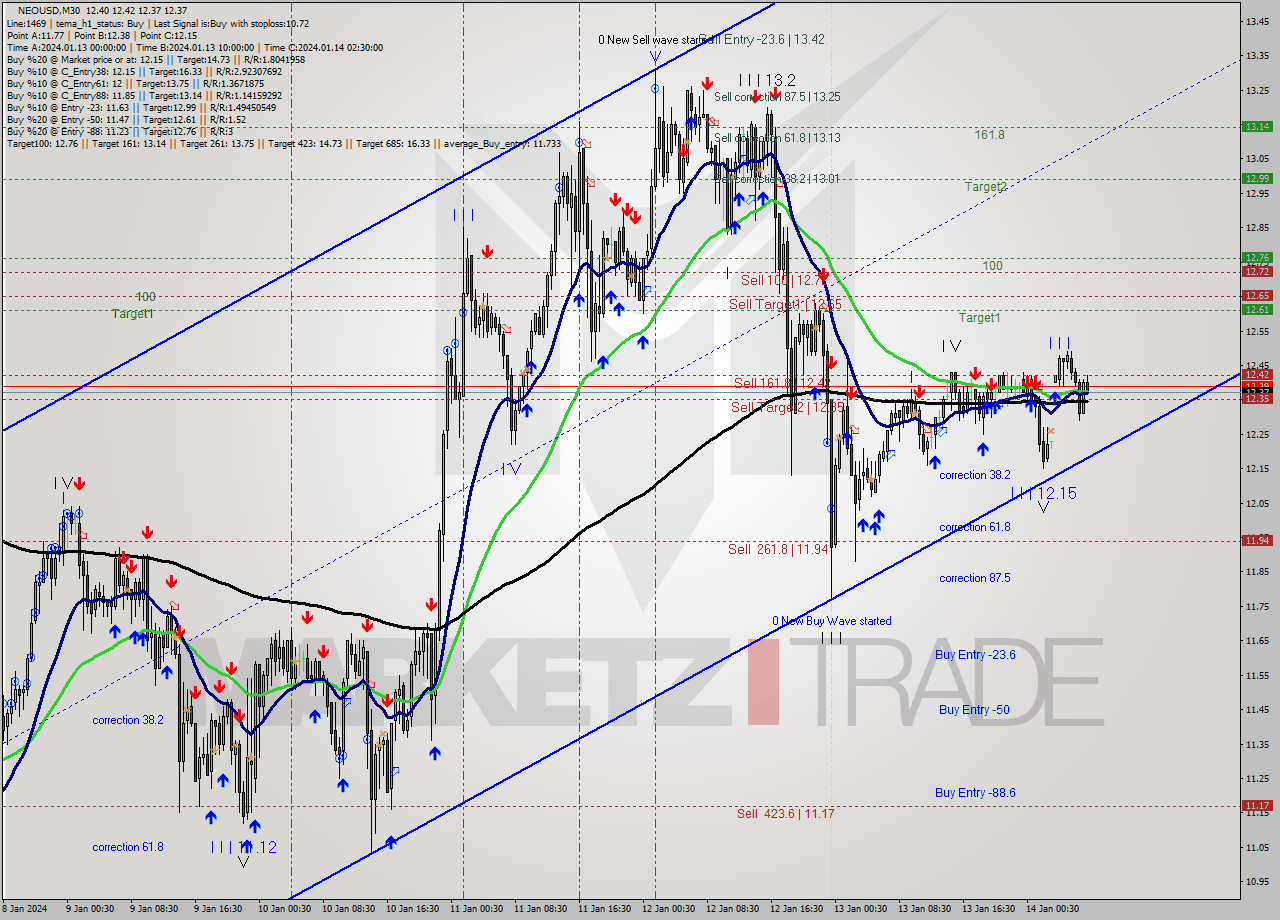Click the 'Sell Target1 | 12.65' label
Screen dimensions: 1280x920
(x=785, y=304)
